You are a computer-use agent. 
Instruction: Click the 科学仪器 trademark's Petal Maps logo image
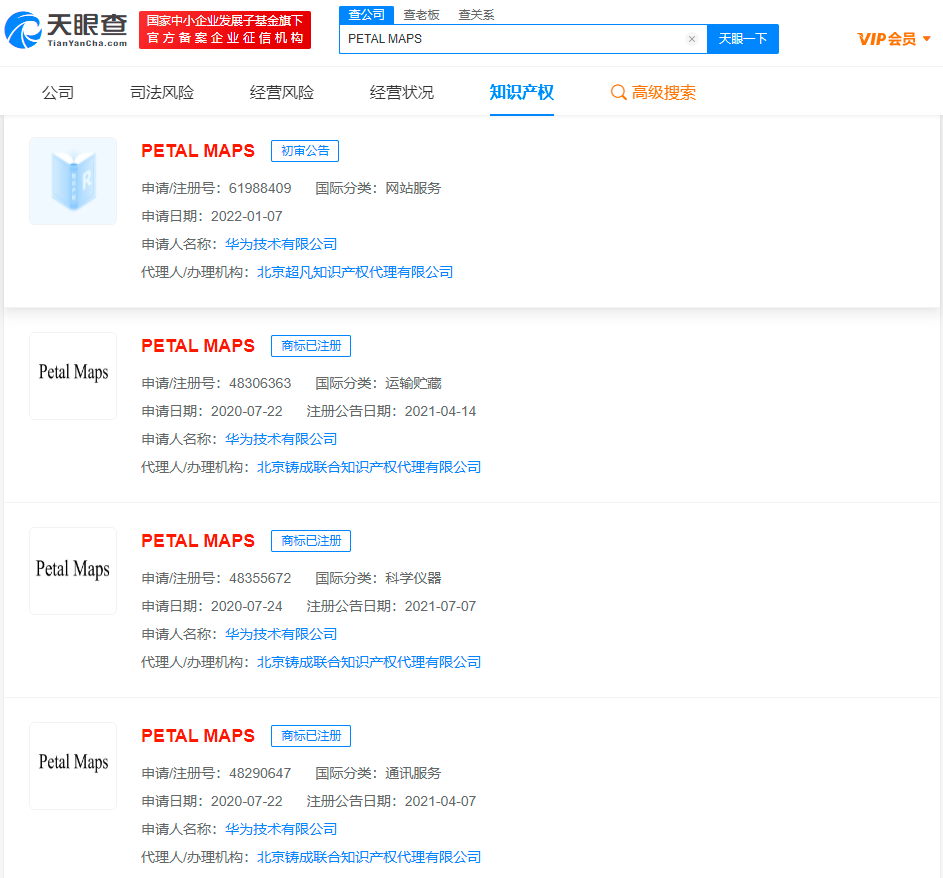pos(72,570)
